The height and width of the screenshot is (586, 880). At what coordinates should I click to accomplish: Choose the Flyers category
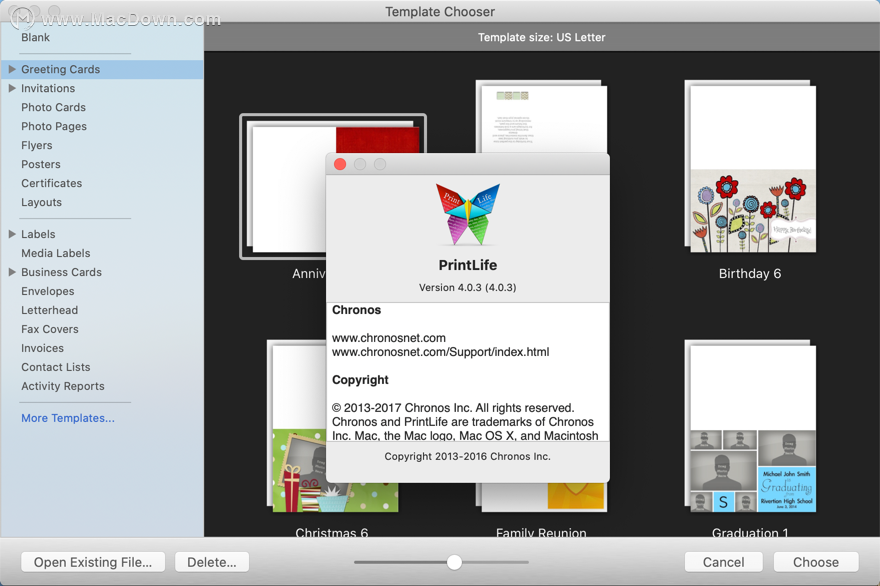click(36, 145)
